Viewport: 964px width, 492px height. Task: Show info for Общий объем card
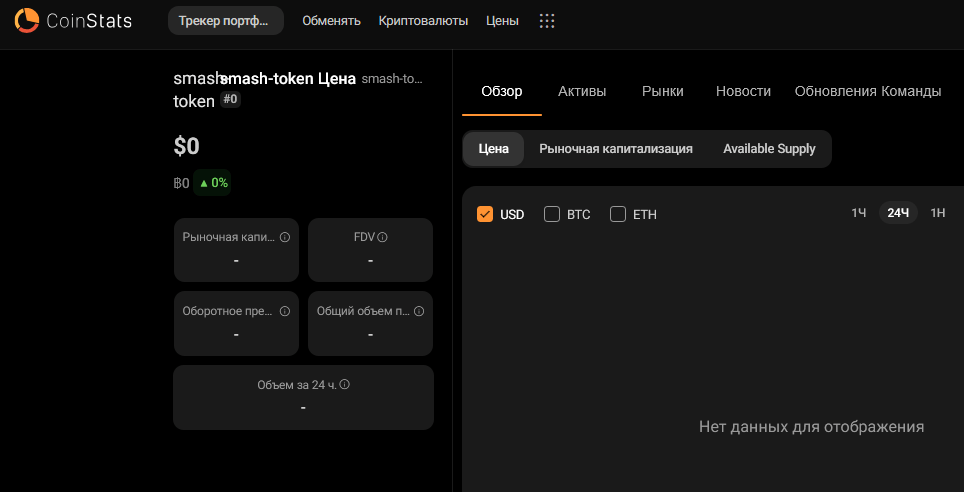coord(419,311)
